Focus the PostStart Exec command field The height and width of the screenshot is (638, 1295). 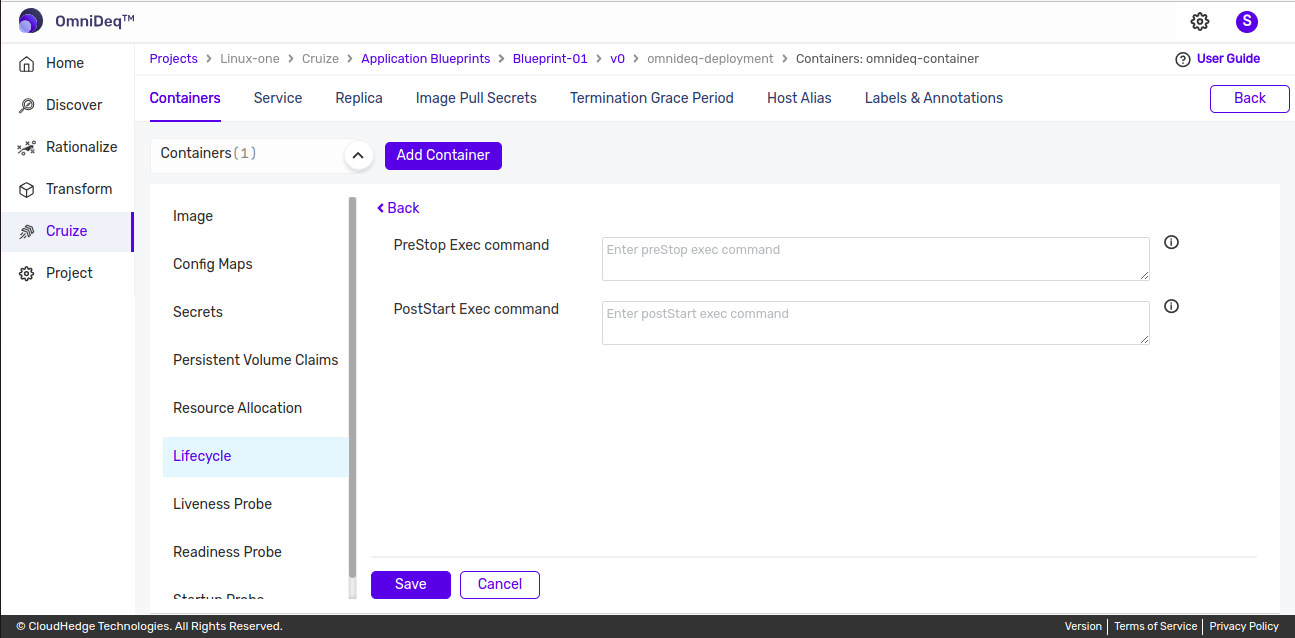point(876,323)
